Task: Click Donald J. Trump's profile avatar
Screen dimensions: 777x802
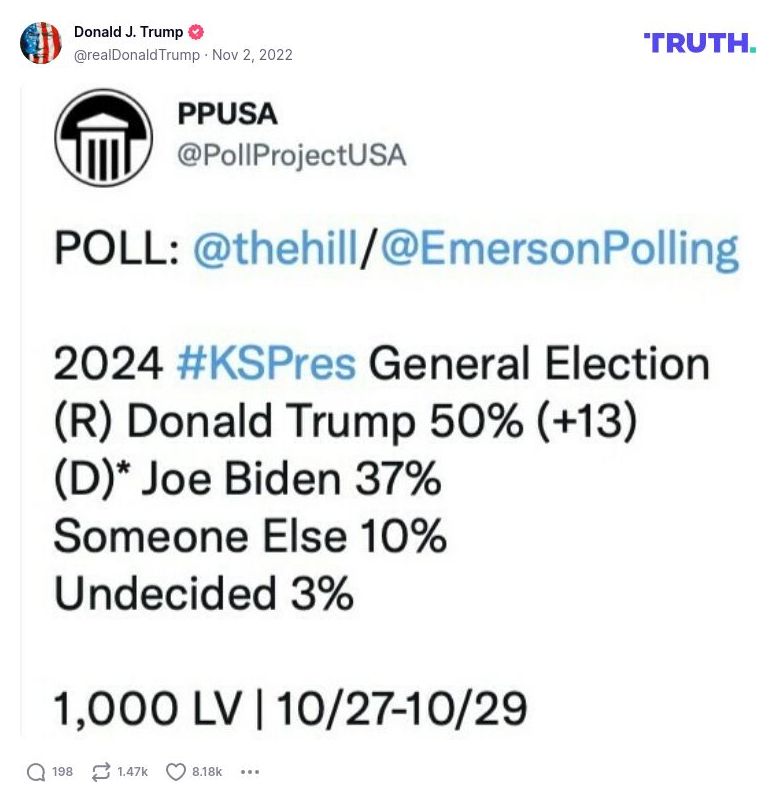Action: (x=41, y=42)
